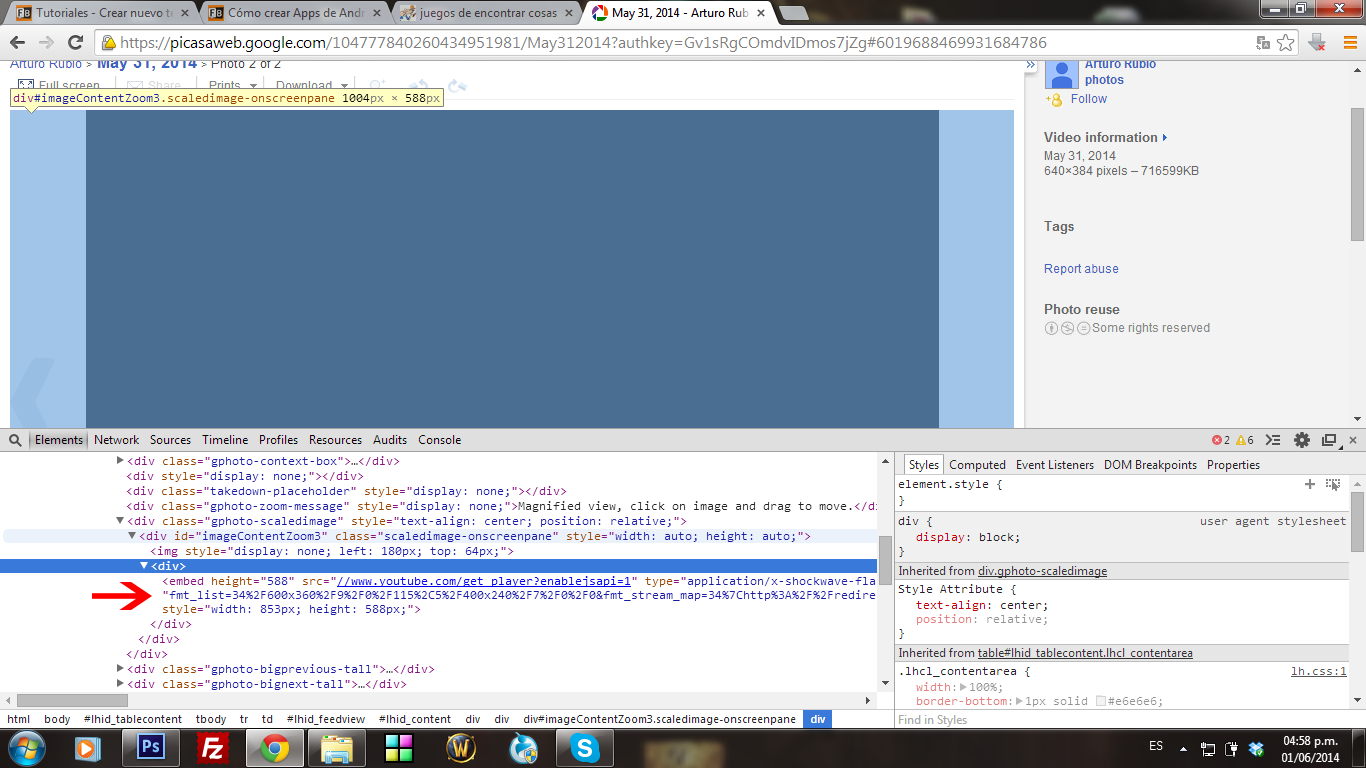
Task: Select the Properties tab
Action: [1233, 465]
